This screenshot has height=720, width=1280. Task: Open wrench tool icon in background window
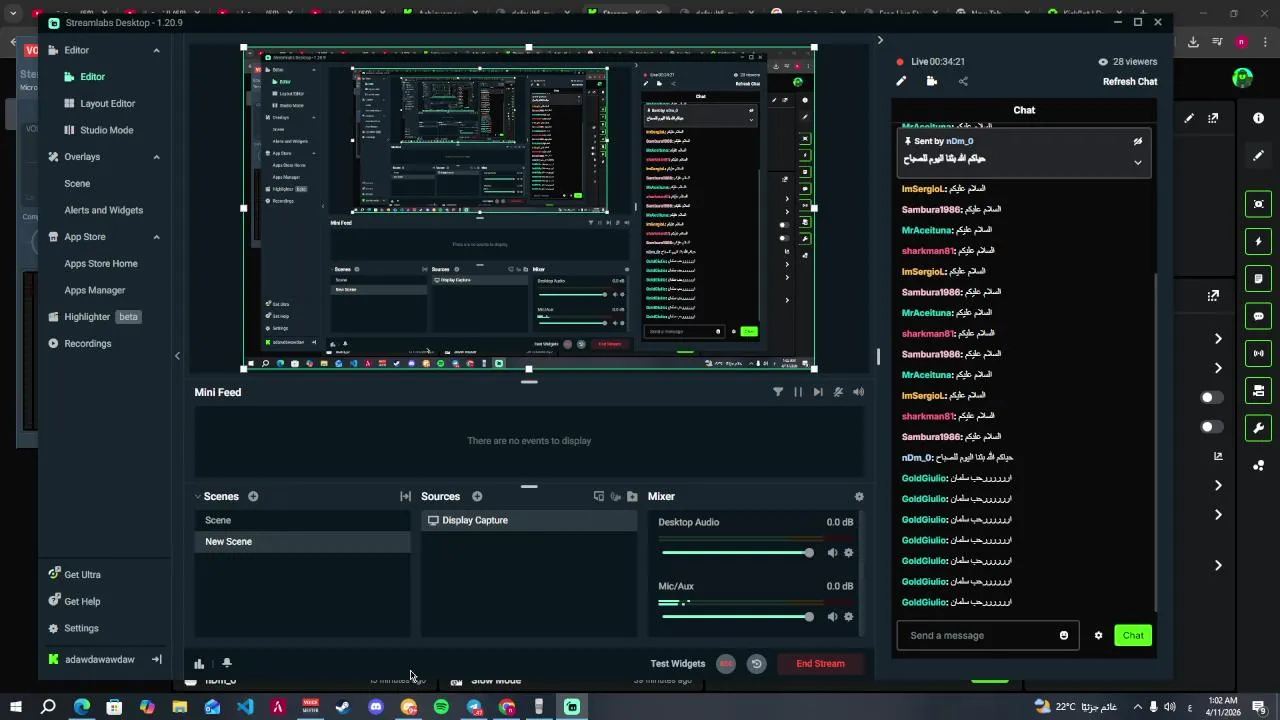coord(1258,428)
